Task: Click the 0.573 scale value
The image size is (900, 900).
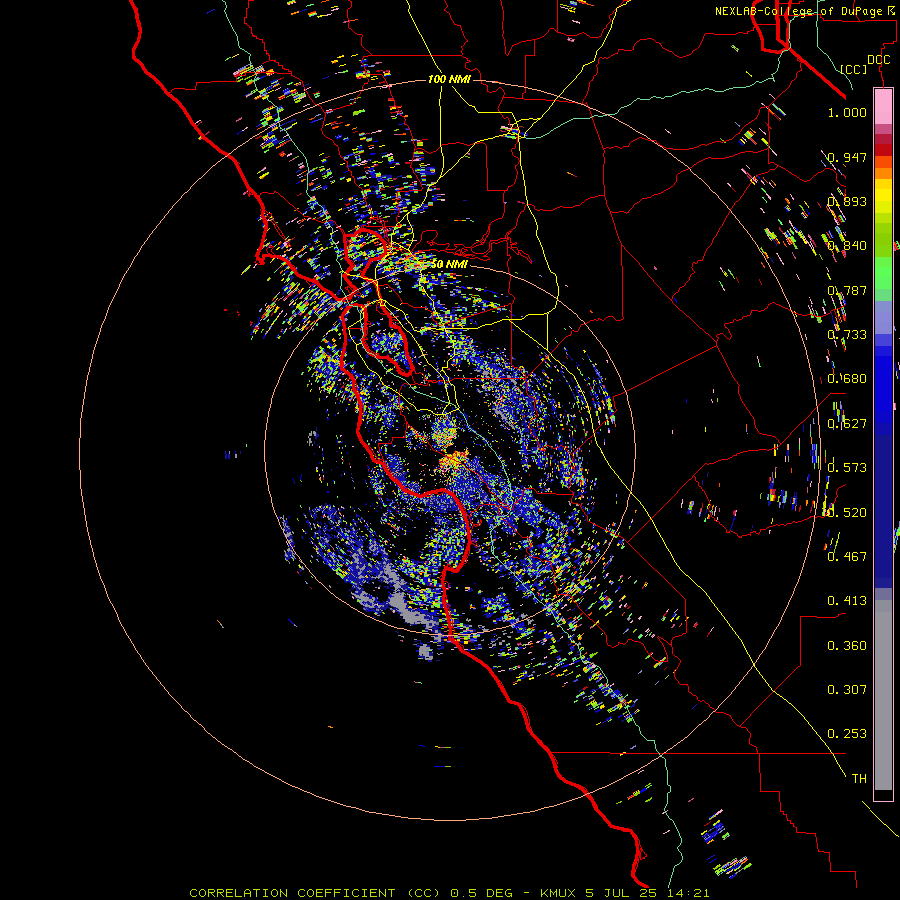Action: click(x=847, y=468)
